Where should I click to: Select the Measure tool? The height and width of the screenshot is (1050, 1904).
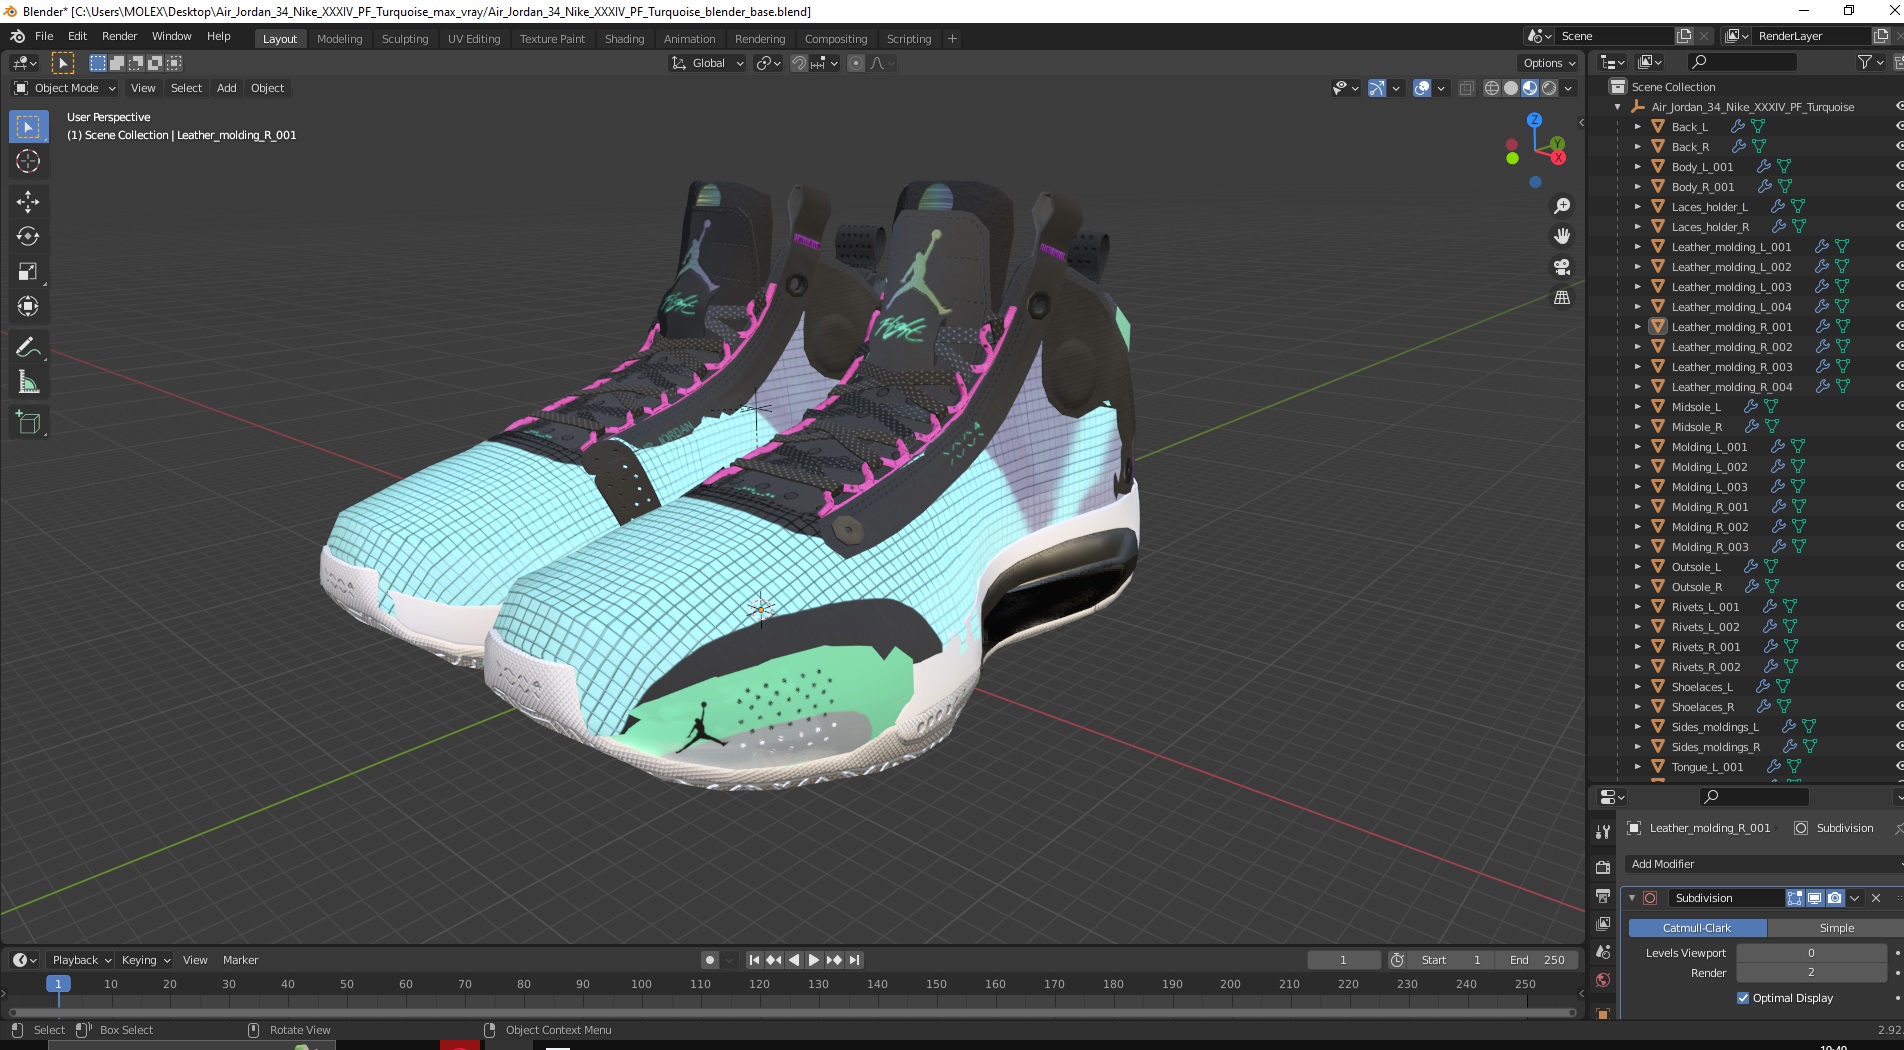(28, 382)
